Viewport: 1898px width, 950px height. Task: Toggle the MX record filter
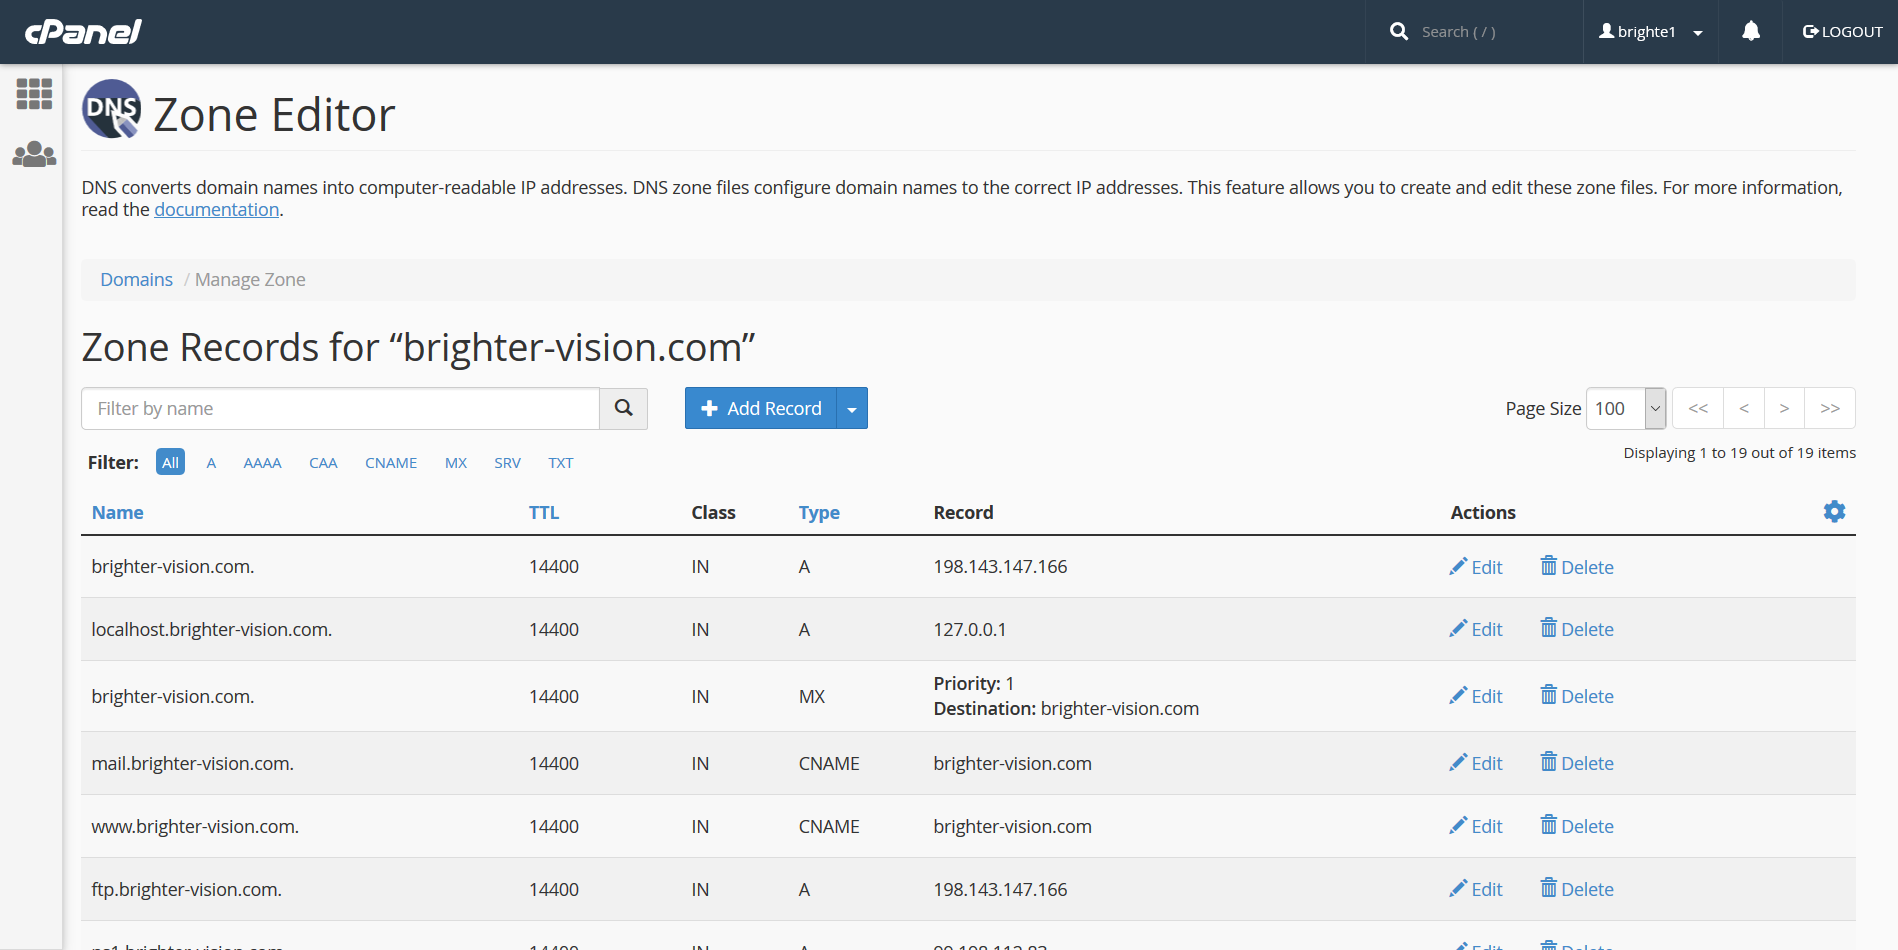click(x=455, y=462)
